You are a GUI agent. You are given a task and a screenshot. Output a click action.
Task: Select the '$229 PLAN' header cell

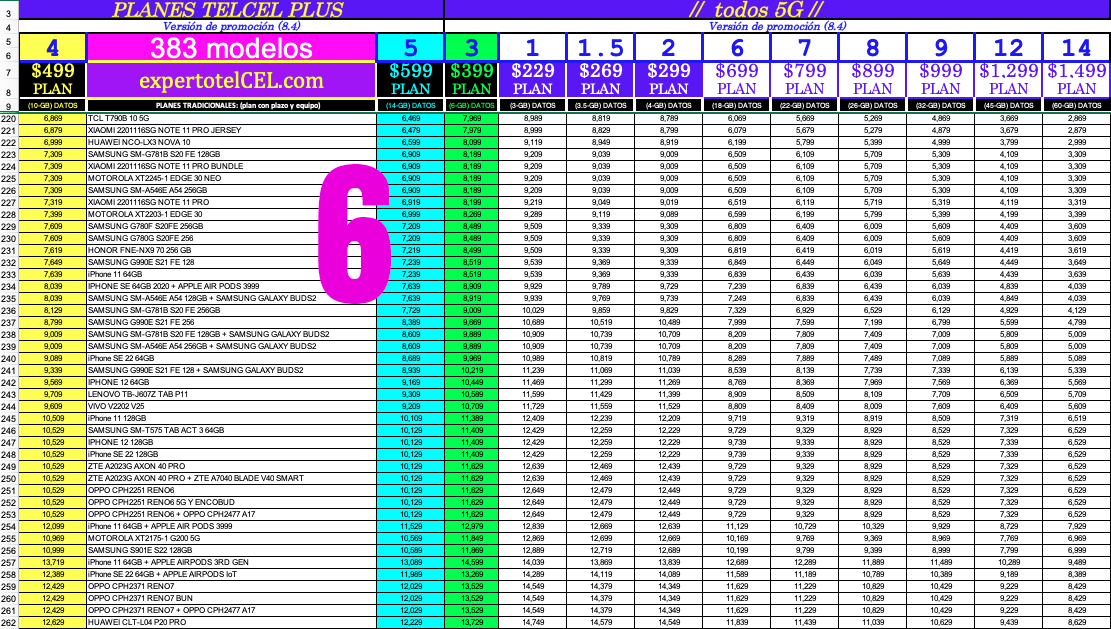532,81
